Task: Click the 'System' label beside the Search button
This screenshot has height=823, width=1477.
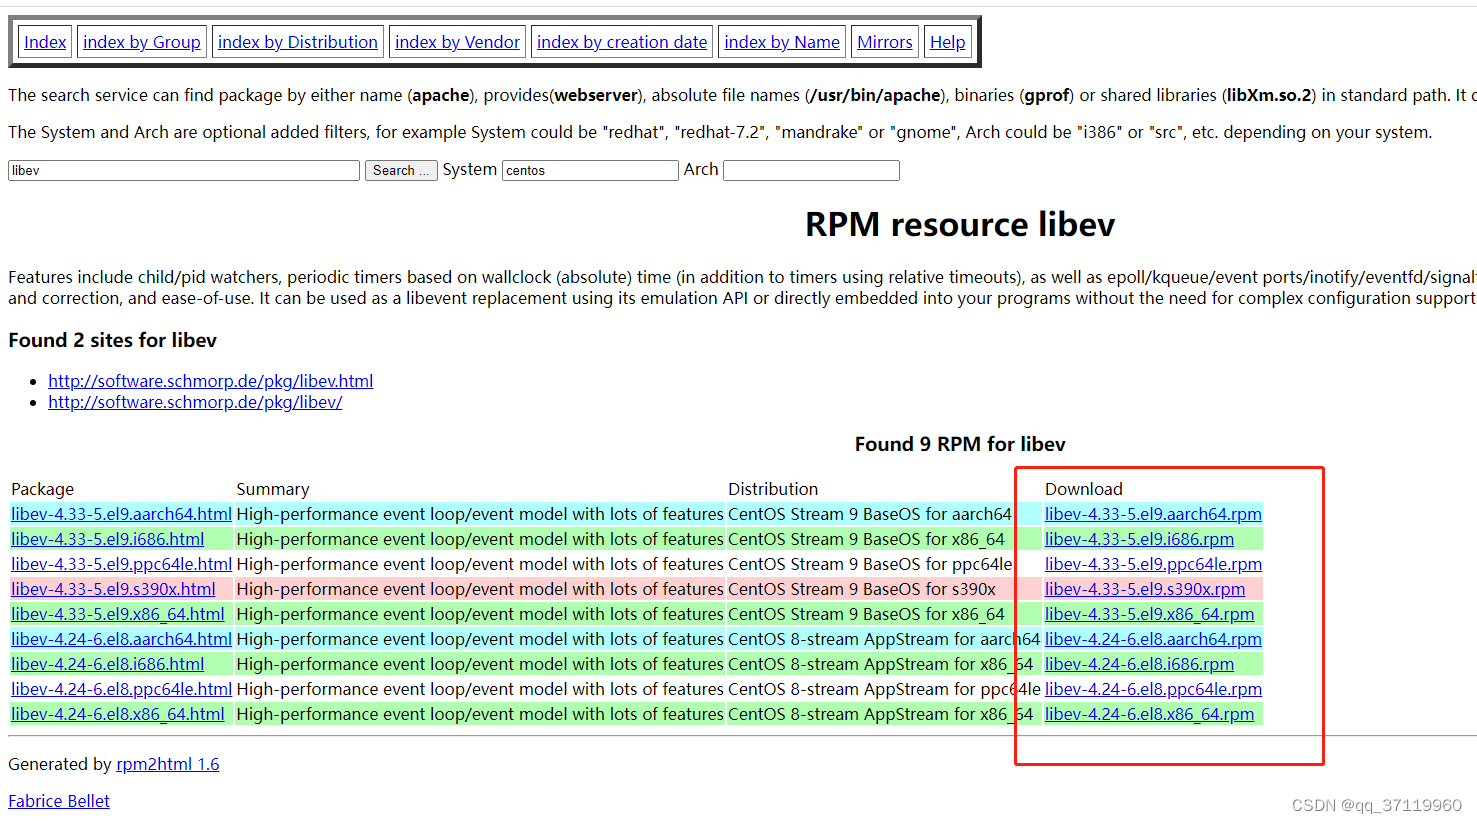Action: pyautogui.click(x=470, y=170)
